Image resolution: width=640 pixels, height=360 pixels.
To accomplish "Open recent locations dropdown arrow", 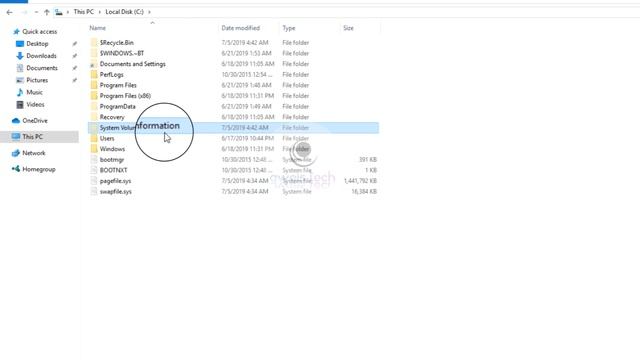I will tap(36, 12).
